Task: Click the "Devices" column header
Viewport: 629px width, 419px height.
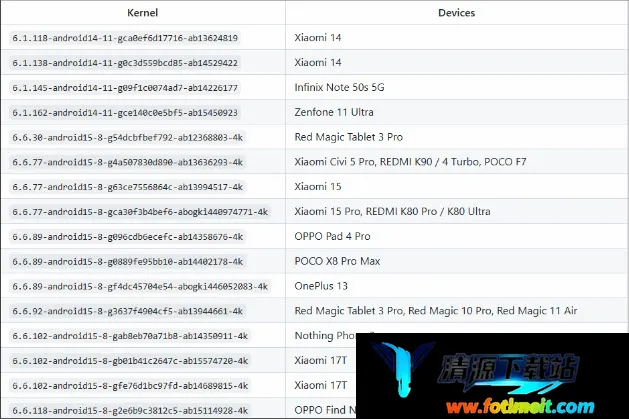Action: [457, 13]
